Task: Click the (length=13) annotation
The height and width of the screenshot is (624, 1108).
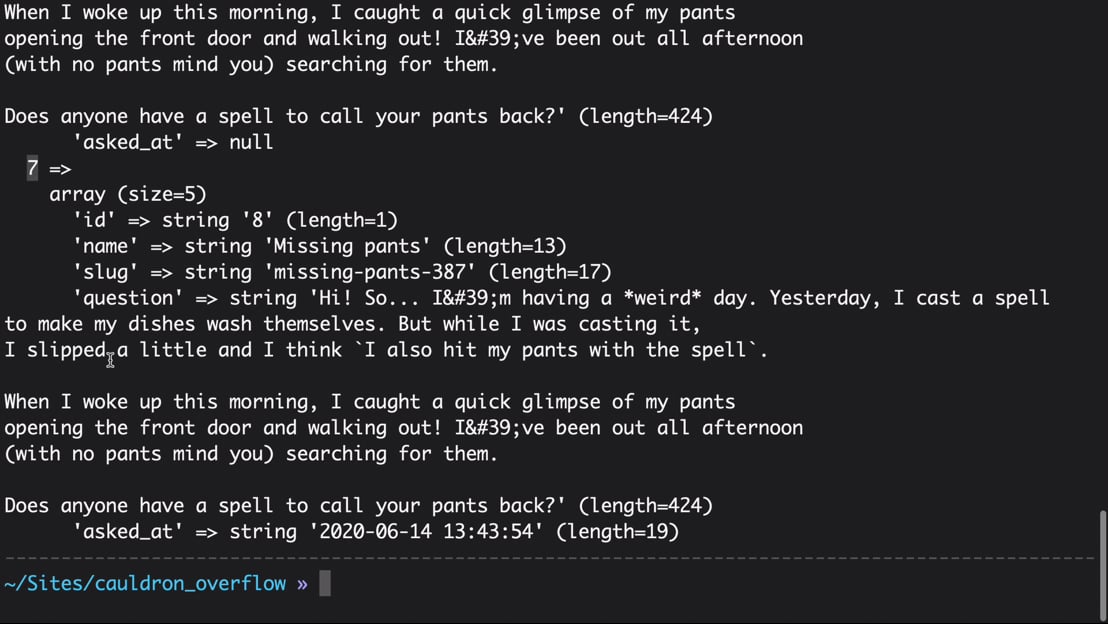Action: pyautogui.click(x=505, y=246)
